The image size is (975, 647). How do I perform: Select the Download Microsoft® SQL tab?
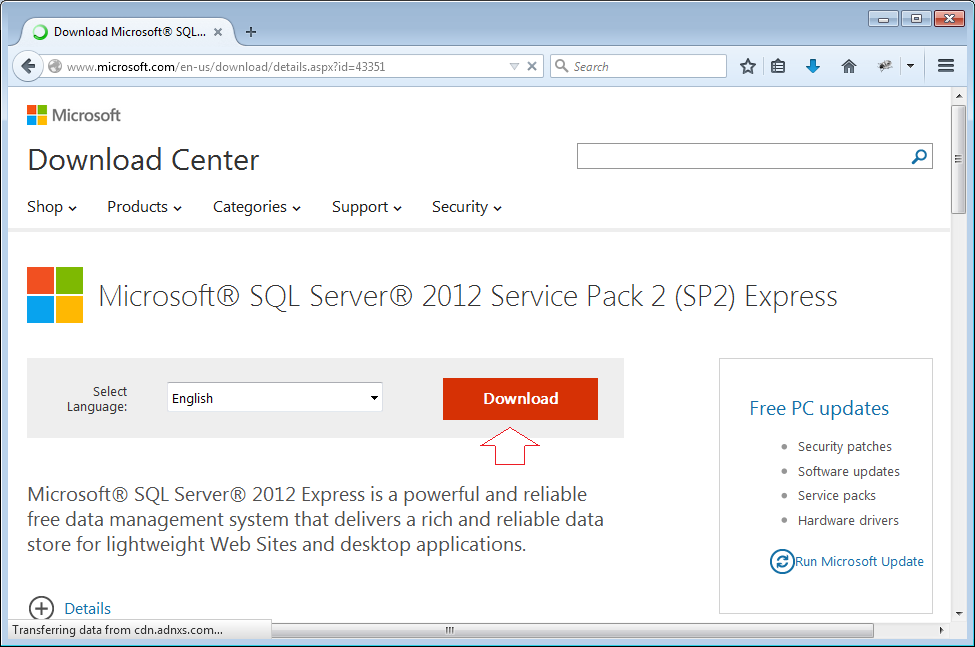coord(129,32)
